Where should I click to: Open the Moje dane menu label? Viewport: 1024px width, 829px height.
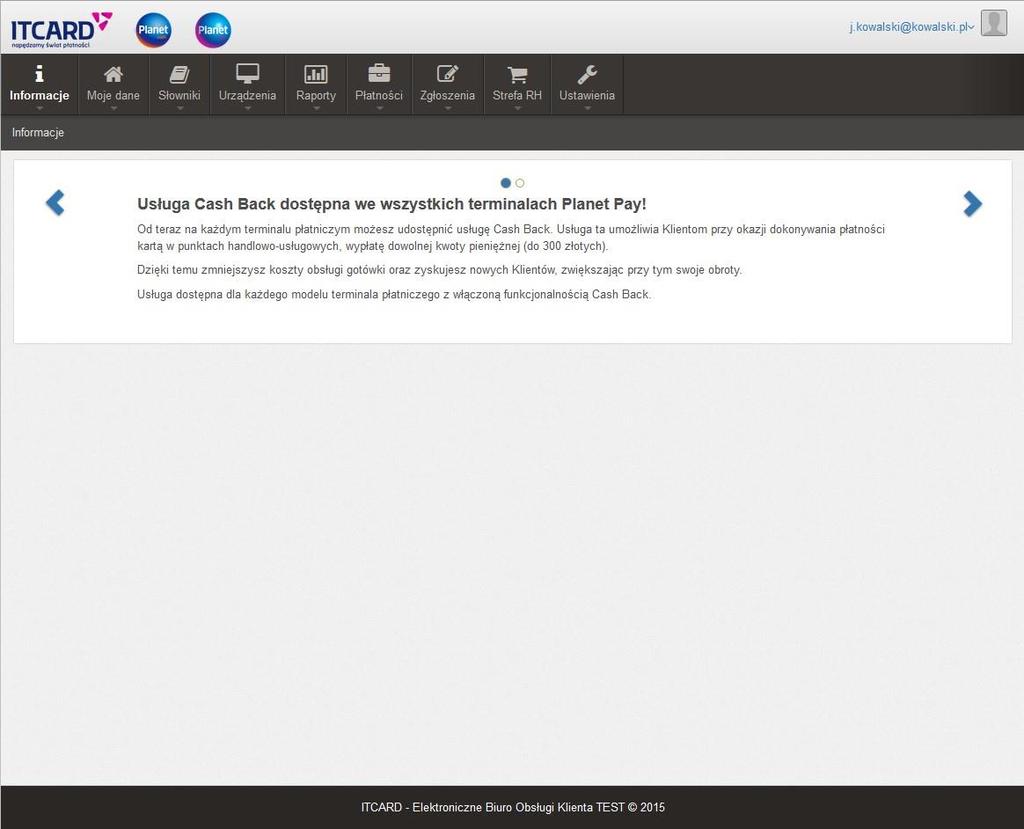[x=114, y=95]
